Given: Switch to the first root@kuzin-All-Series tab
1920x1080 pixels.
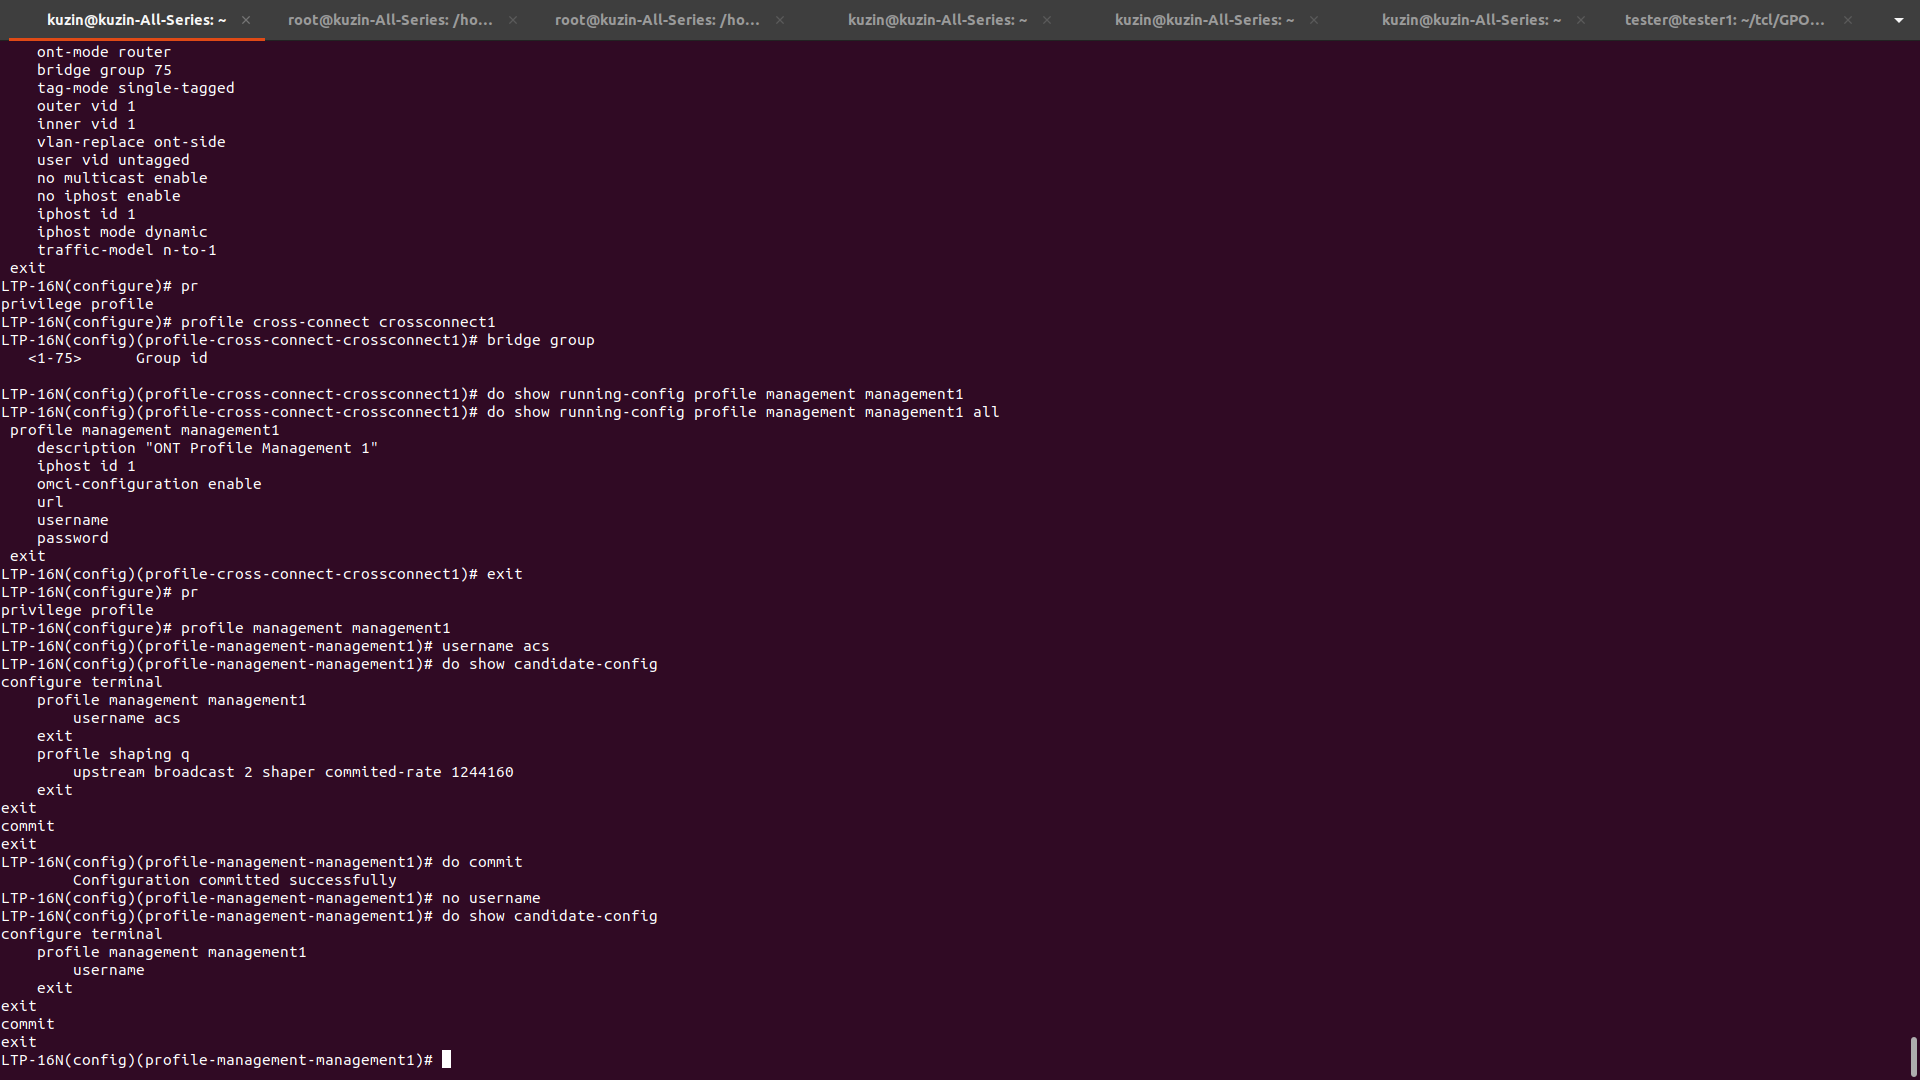Looking at the screenshot, I should pyautogui.click(x=390, y=20).
